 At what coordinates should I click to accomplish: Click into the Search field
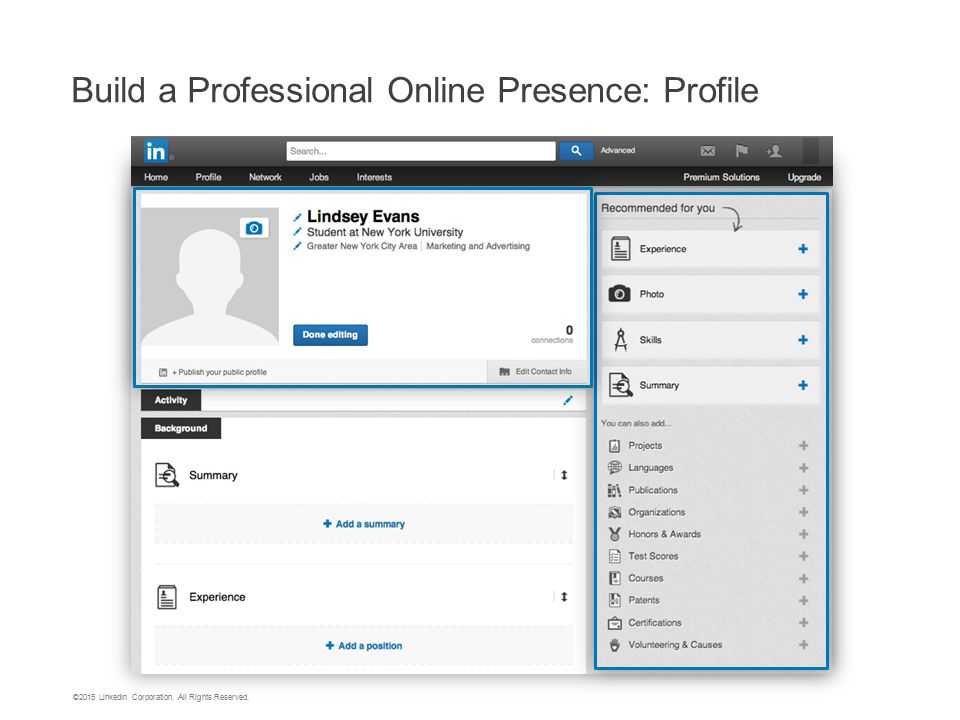(x=421, y=151)
